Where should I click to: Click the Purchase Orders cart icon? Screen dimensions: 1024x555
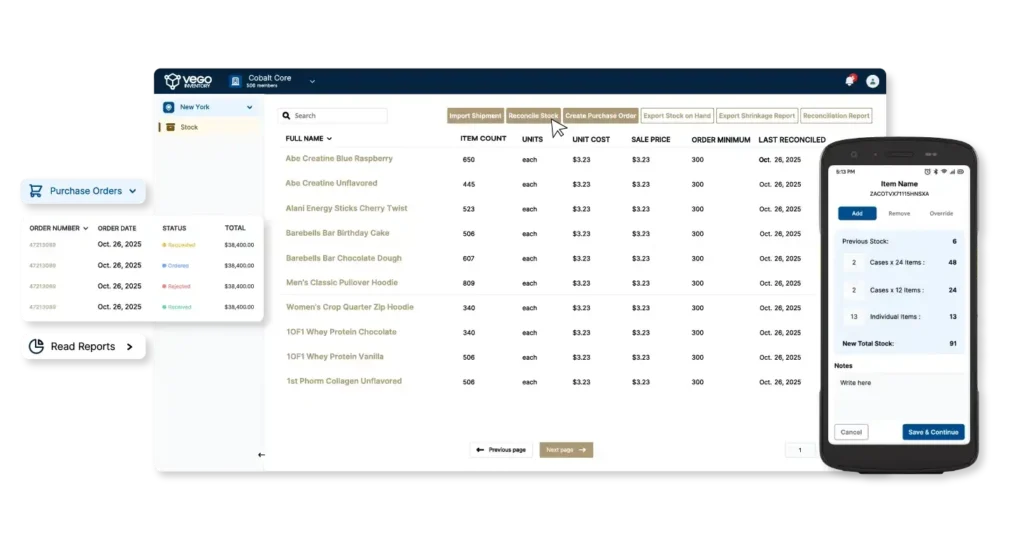pos(36,191)
